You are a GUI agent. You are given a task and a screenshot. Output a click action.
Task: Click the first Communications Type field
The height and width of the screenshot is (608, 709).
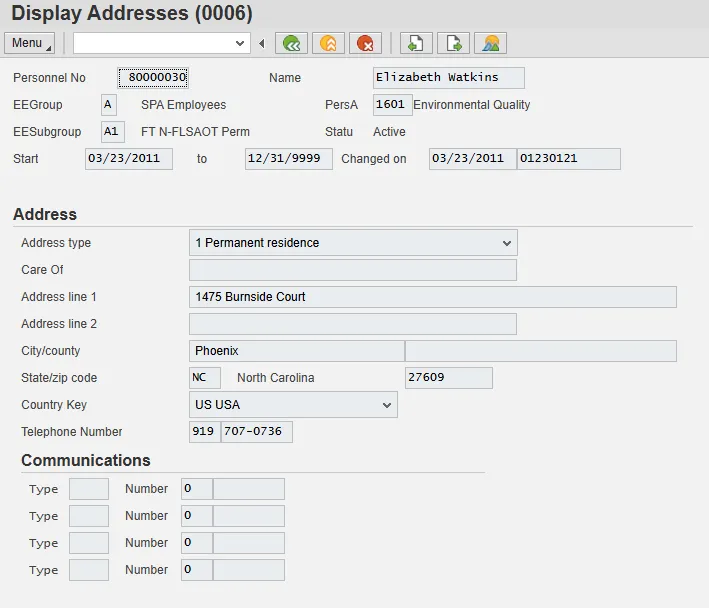click(89, 489)
